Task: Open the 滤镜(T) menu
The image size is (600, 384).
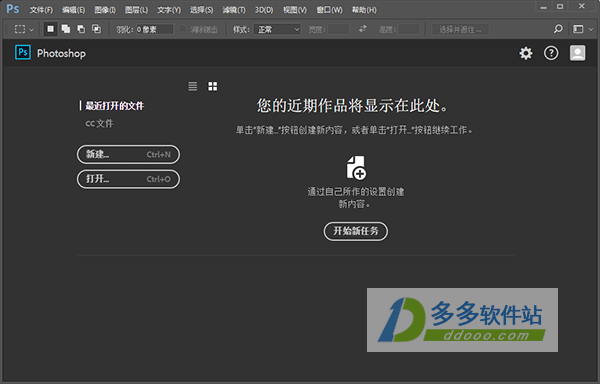Action: point(234,10)
